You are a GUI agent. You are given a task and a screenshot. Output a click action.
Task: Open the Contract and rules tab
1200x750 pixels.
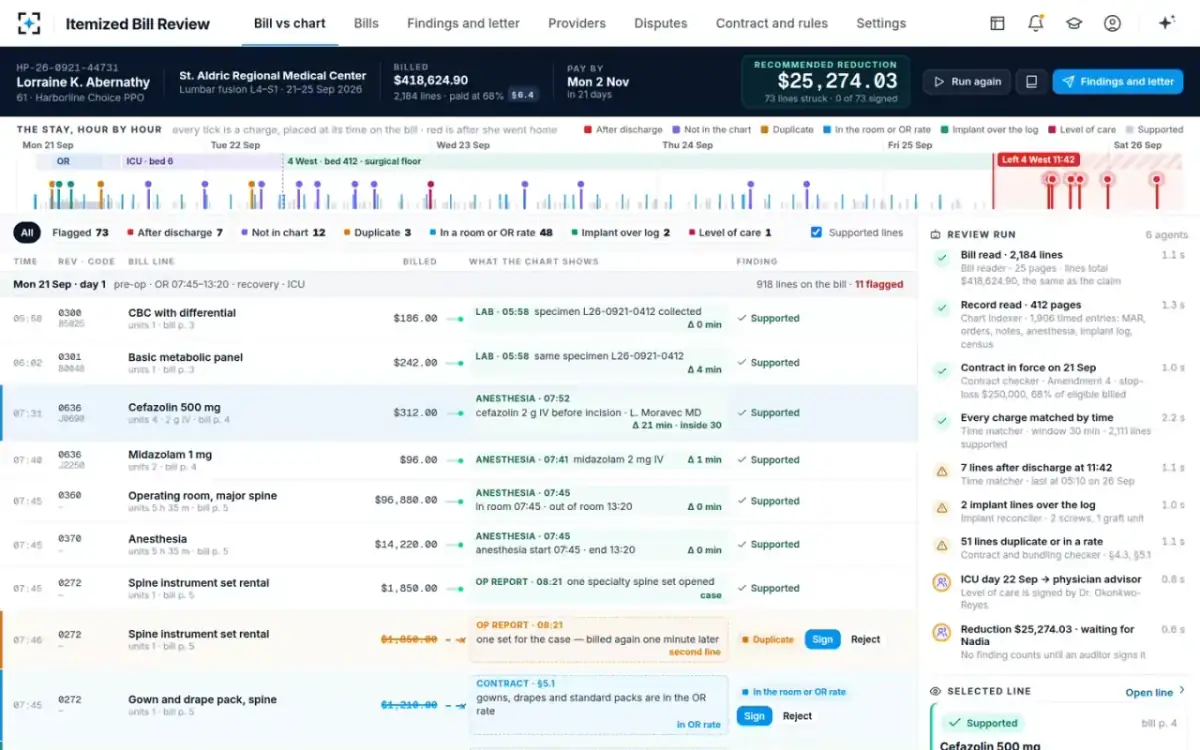[x=772, y=23]
